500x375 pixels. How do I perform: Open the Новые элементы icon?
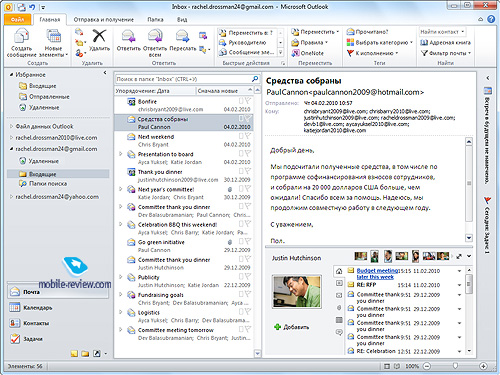click(53, 37)
